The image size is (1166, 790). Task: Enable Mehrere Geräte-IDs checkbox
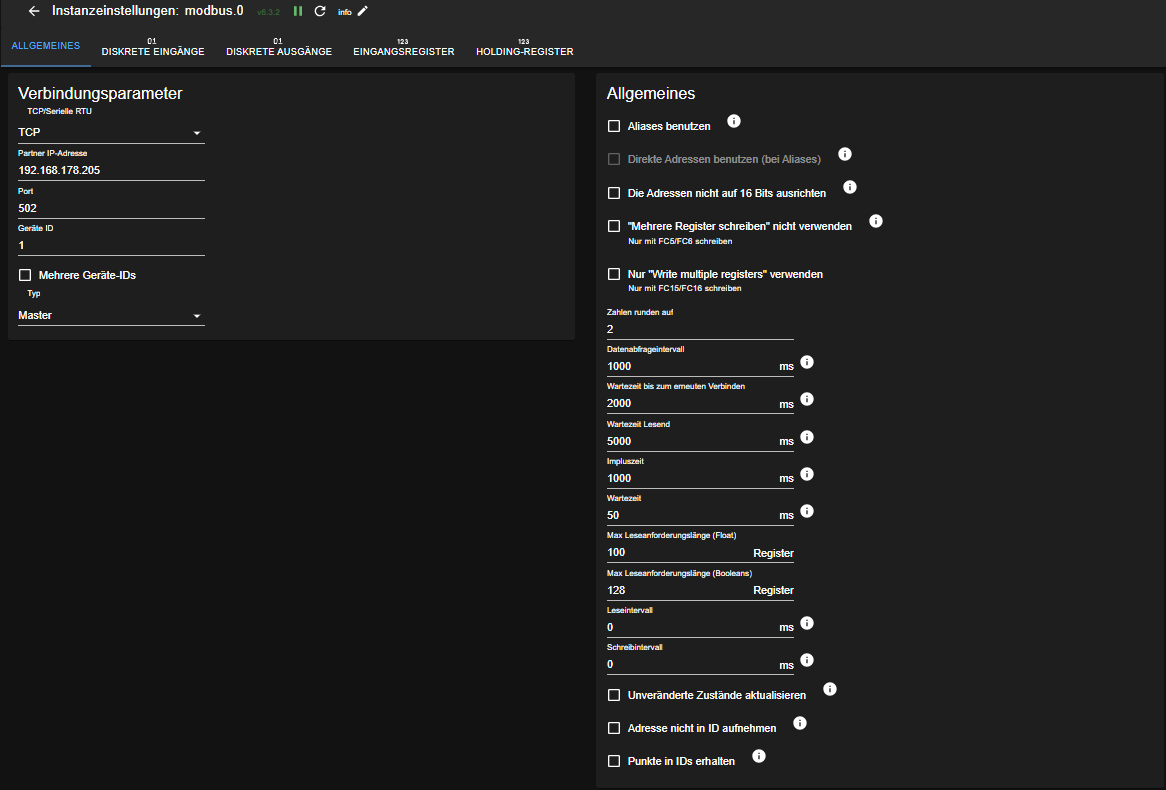tap(25, 275)
